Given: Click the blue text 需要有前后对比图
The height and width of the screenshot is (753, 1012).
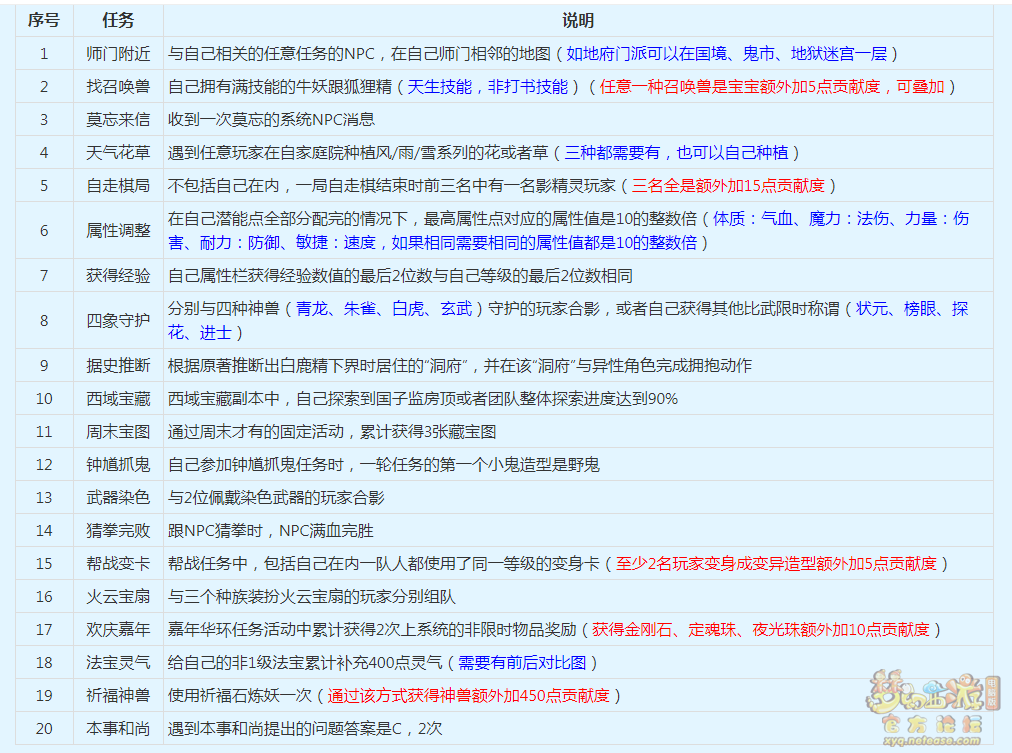Looking at the screenshot, I should [522, 662].
